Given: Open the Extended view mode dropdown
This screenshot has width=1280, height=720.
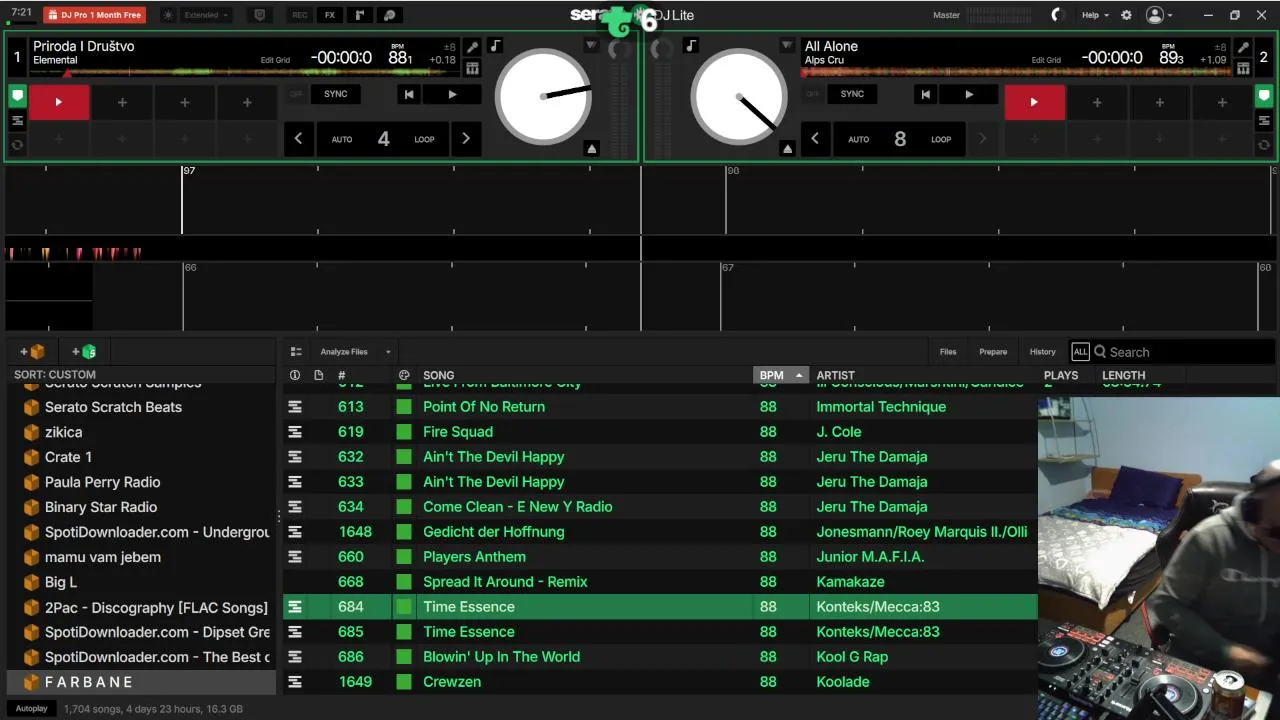Looking at the screenshot, I should (x=207, y=15).
